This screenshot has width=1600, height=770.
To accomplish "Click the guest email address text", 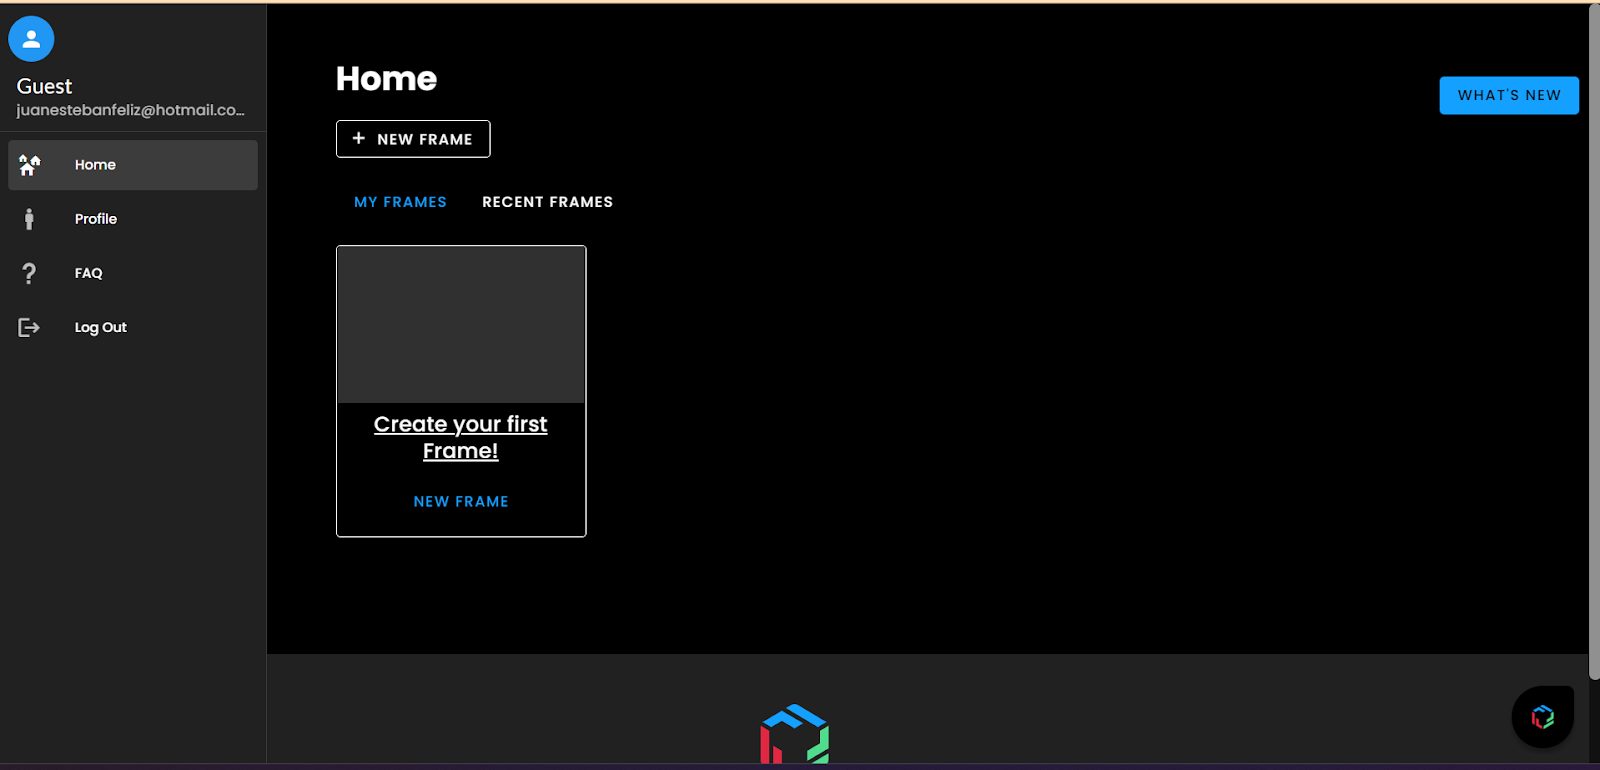I will pos(130,110).
